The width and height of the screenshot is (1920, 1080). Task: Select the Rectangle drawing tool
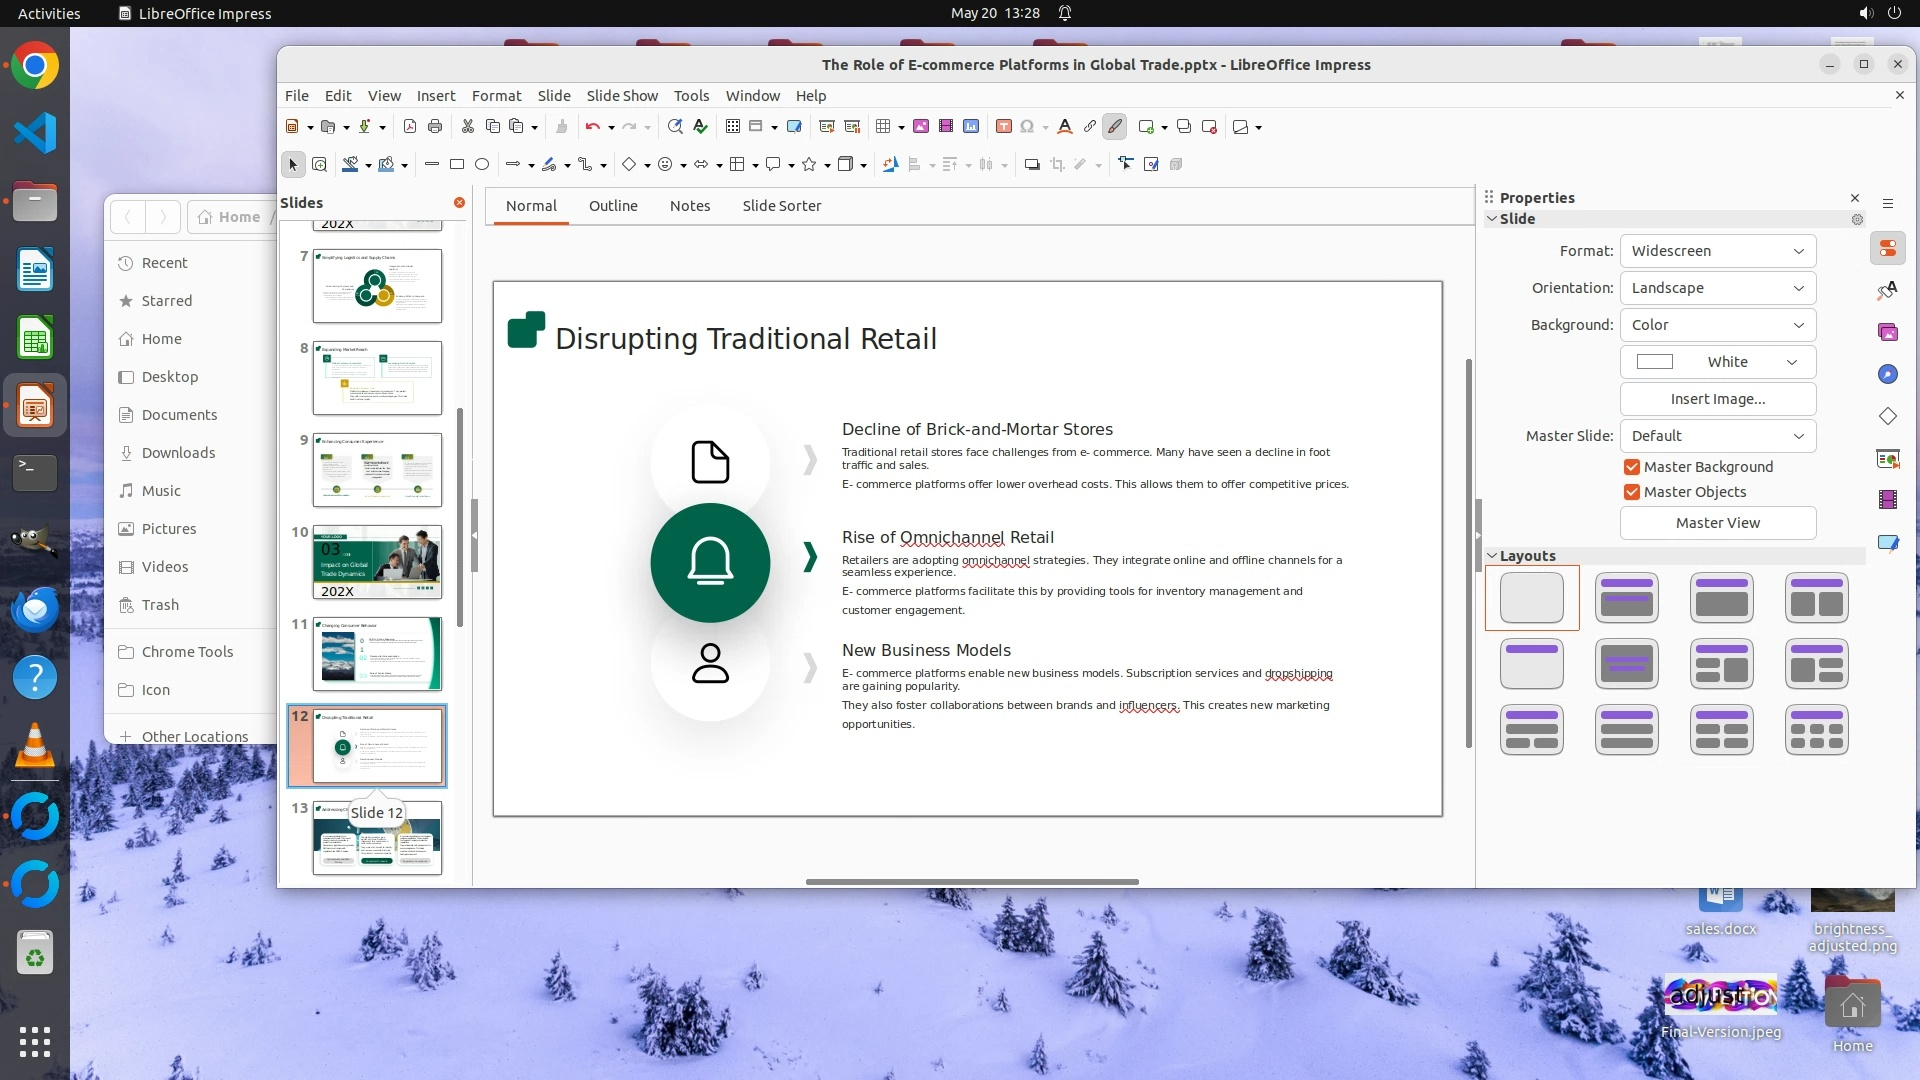point(457,164)
